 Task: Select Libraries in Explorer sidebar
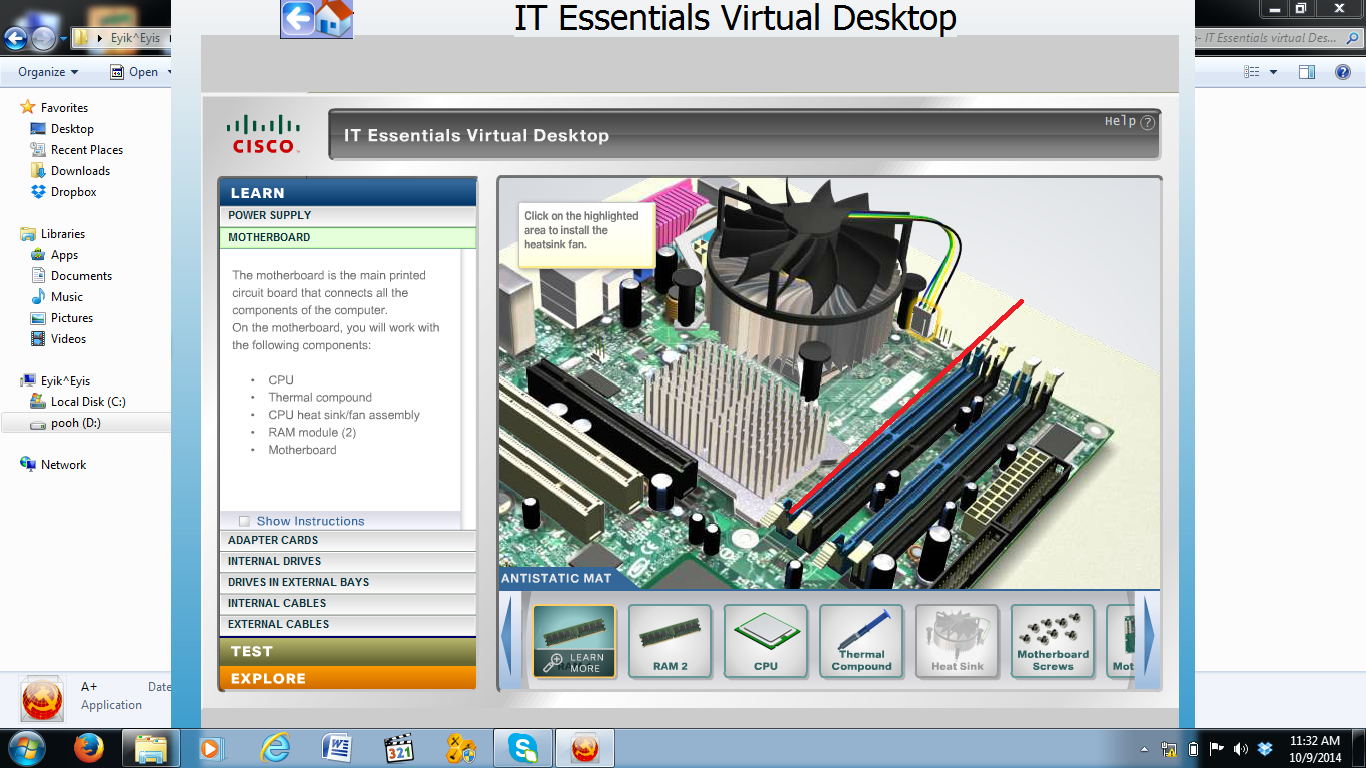point(63,234)
